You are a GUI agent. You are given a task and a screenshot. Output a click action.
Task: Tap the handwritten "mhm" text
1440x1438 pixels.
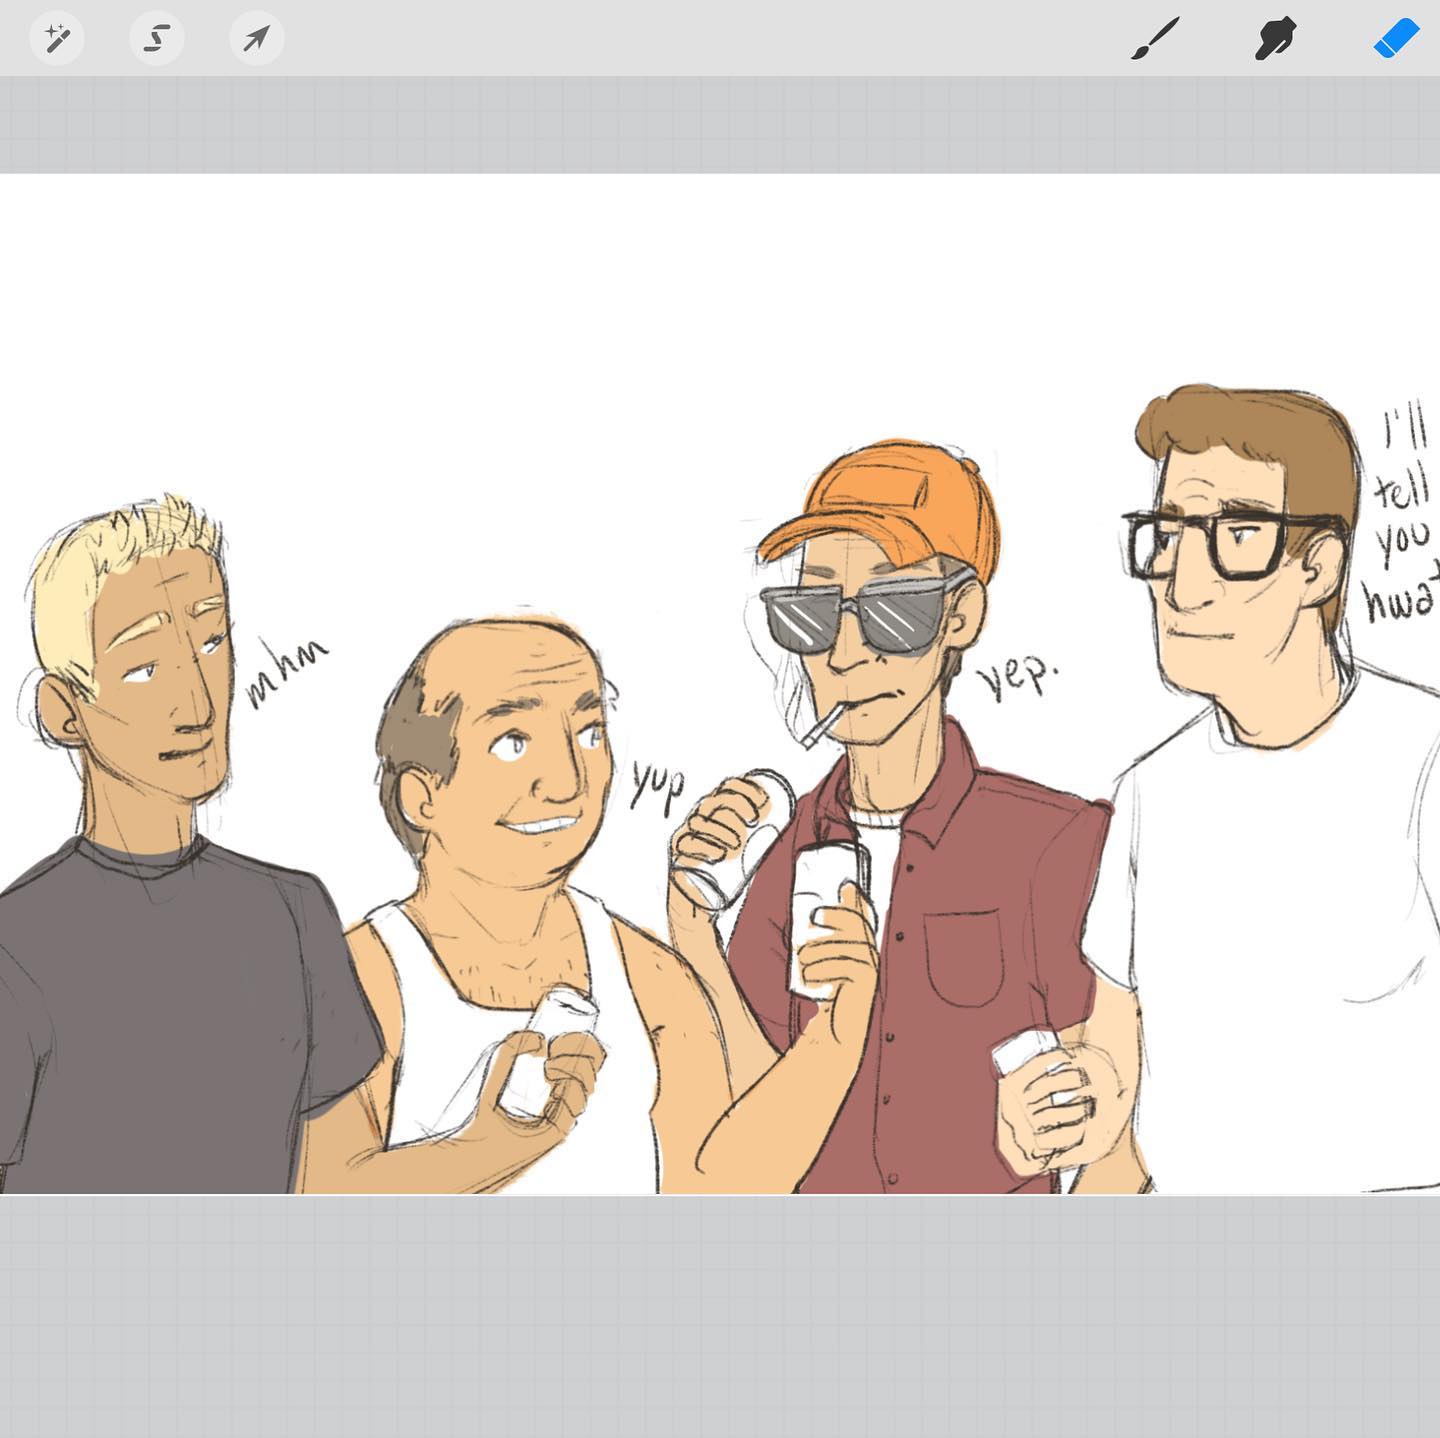(286, 671)
